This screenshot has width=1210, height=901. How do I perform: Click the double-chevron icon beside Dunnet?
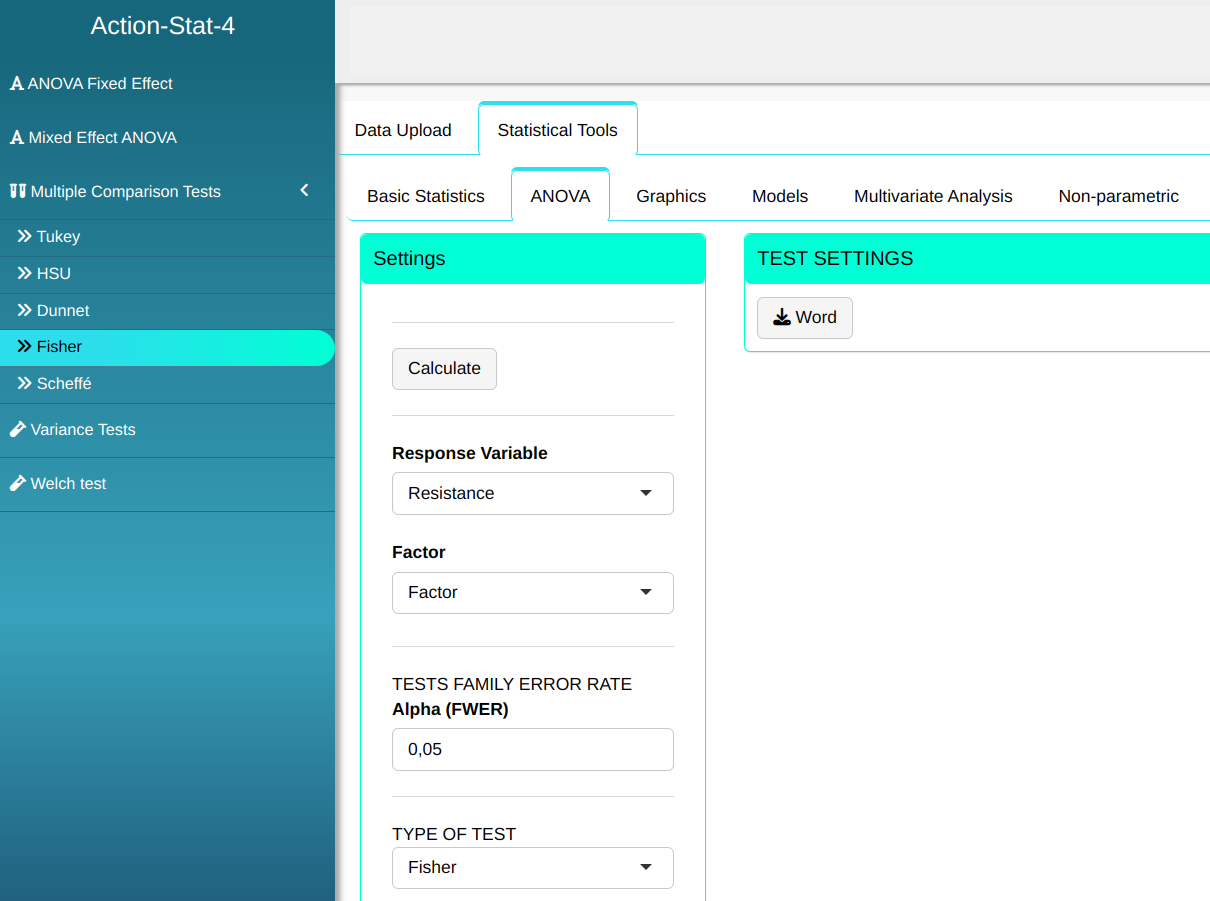(x=25, y=311)
